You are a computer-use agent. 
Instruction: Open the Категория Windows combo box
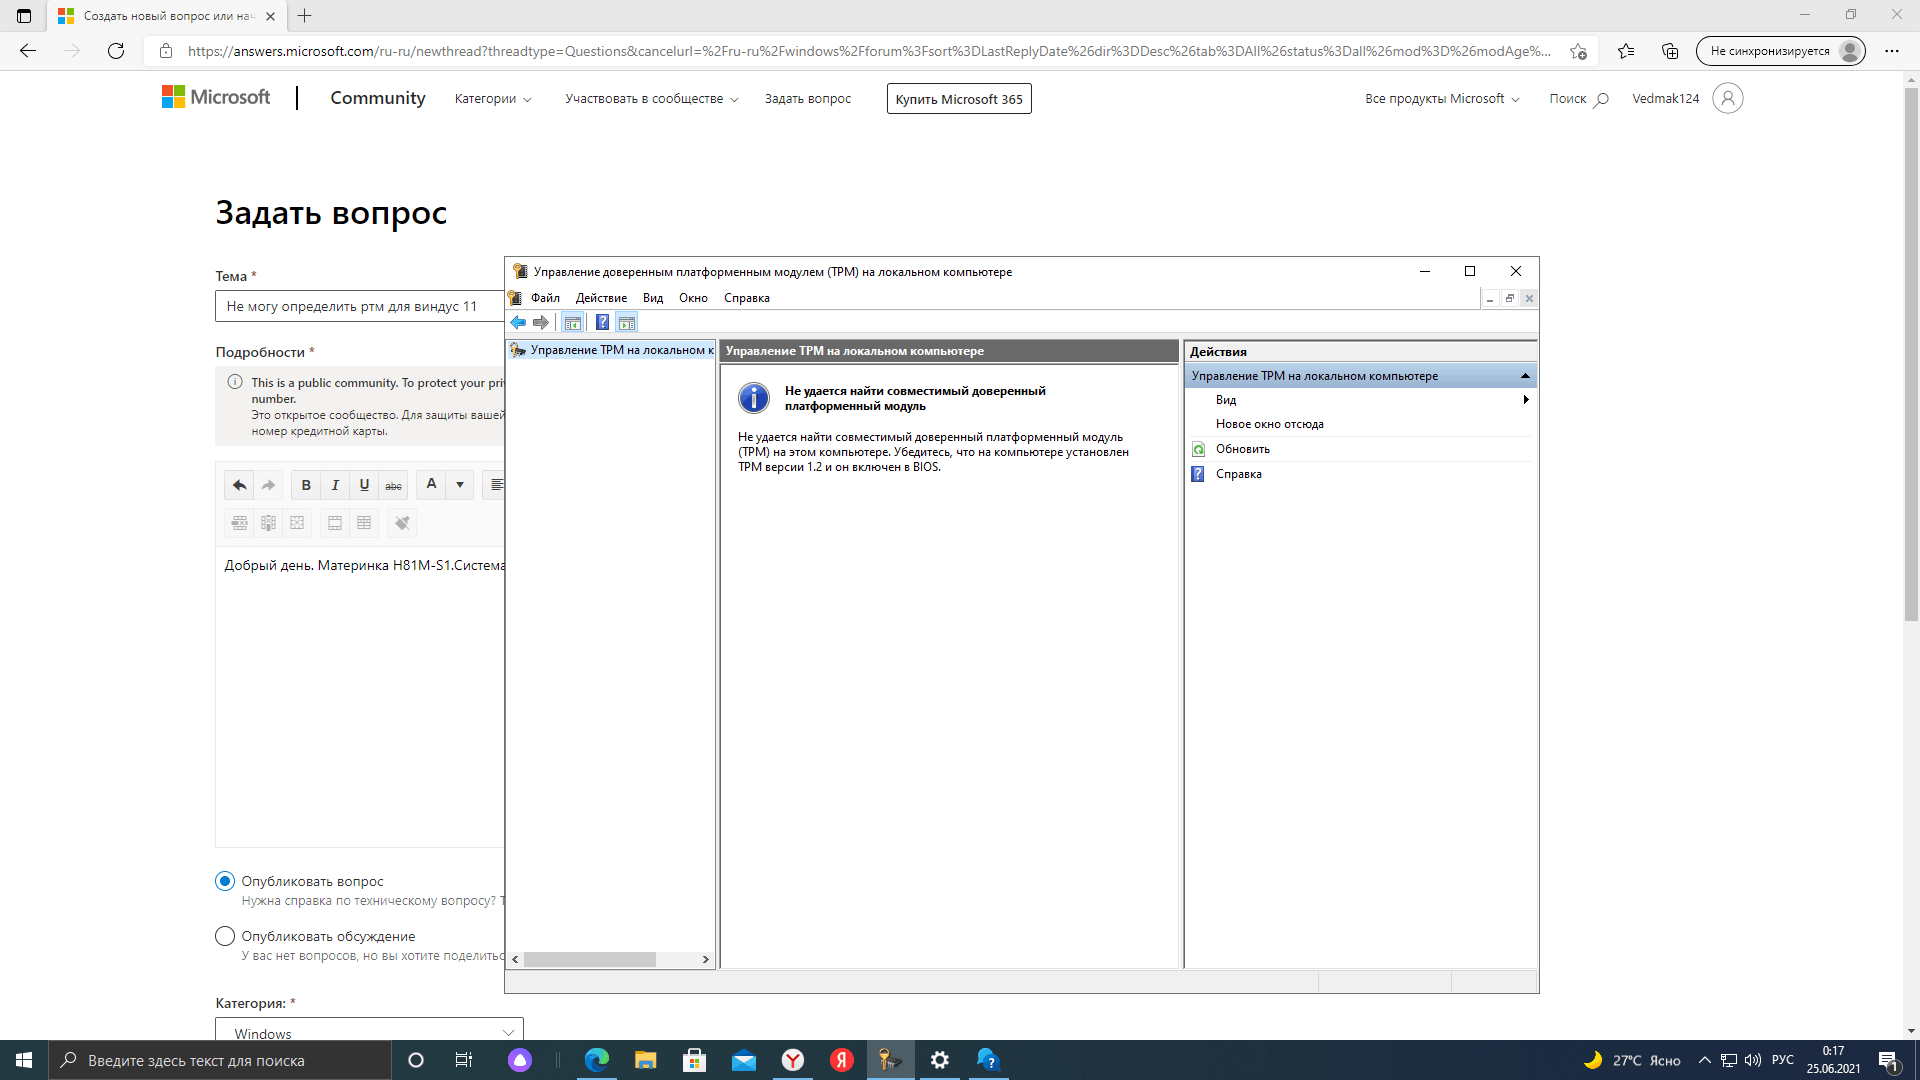(369, 1030)
